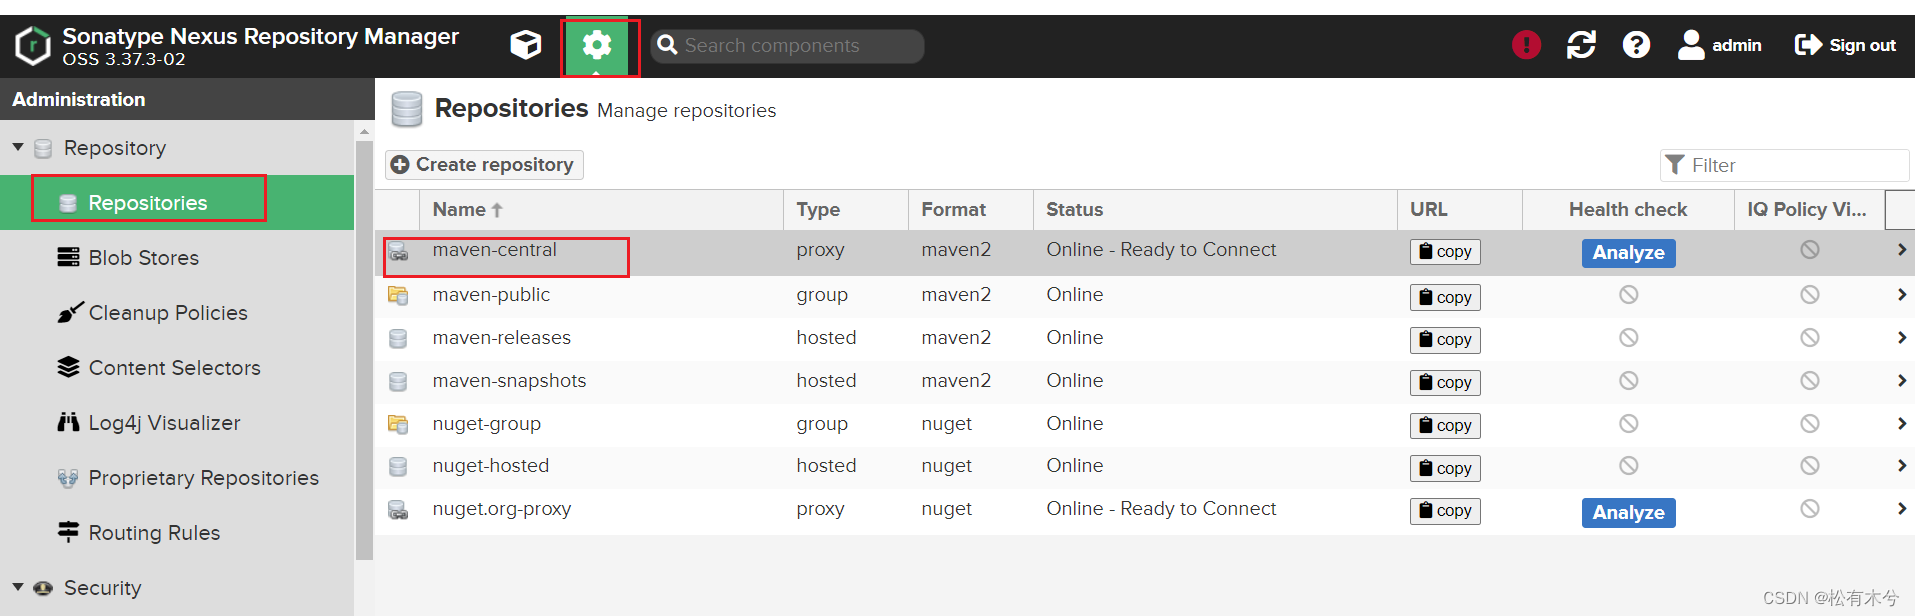The image size is (1915, 616).
Task: Open maven-central row chevron
Action: point(1901,250)
